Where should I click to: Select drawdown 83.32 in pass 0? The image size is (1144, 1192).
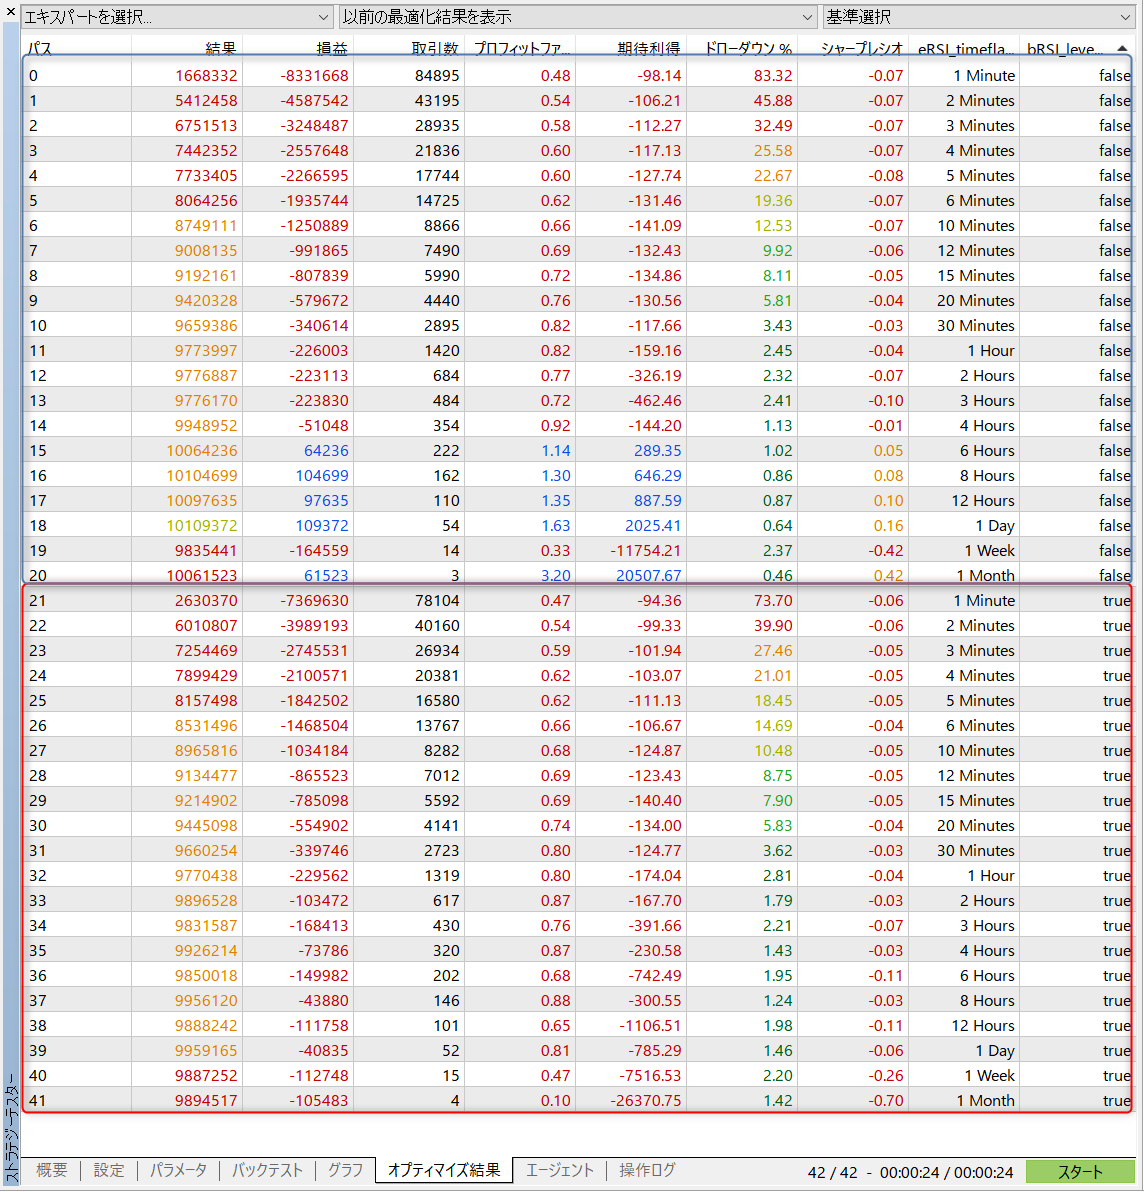click(x=773, y=75)
